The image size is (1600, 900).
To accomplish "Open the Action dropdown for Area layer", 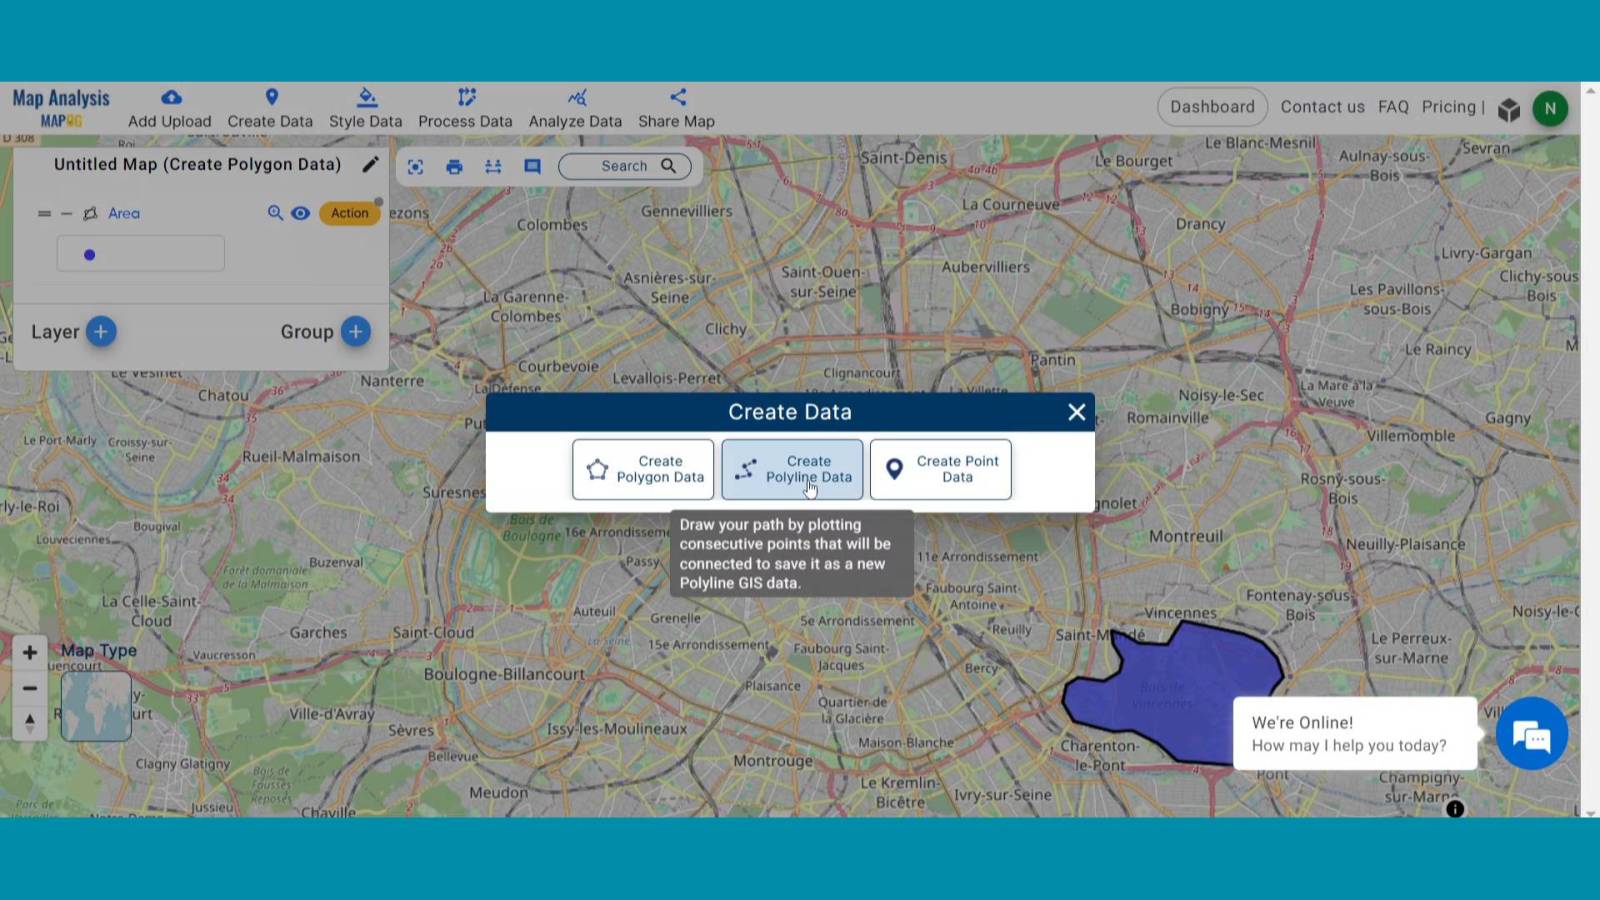I will pyautogui.click(x=349, y=213).
